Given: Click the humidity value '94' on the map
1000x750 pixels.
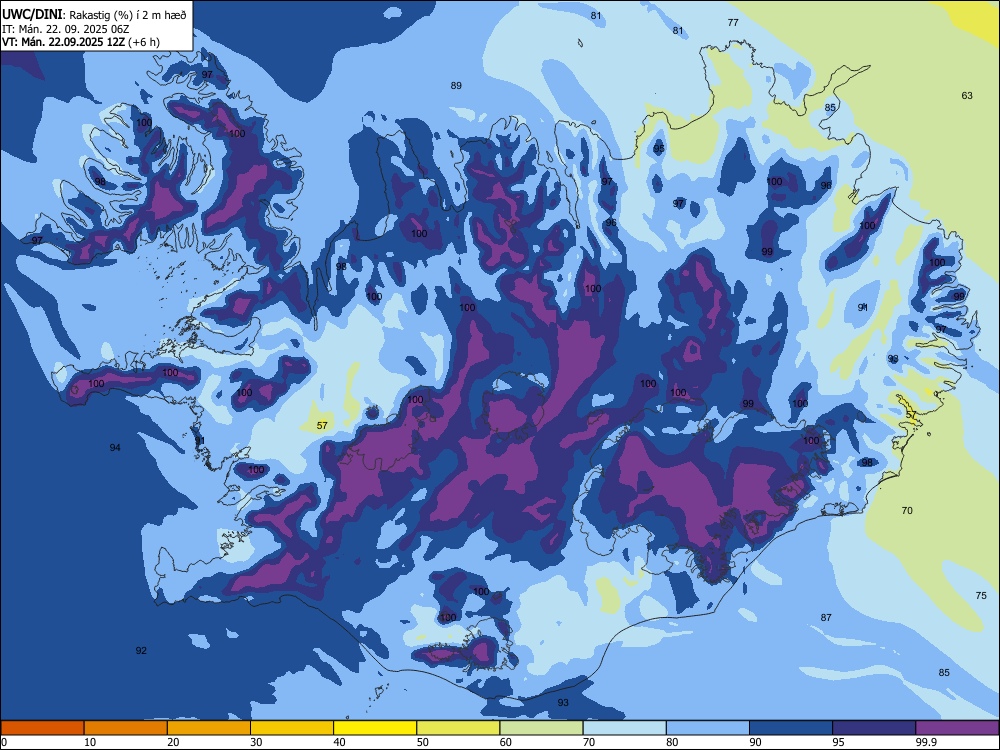Looking at the screenshot, I should pyautogui.click(x=115, y=448).
